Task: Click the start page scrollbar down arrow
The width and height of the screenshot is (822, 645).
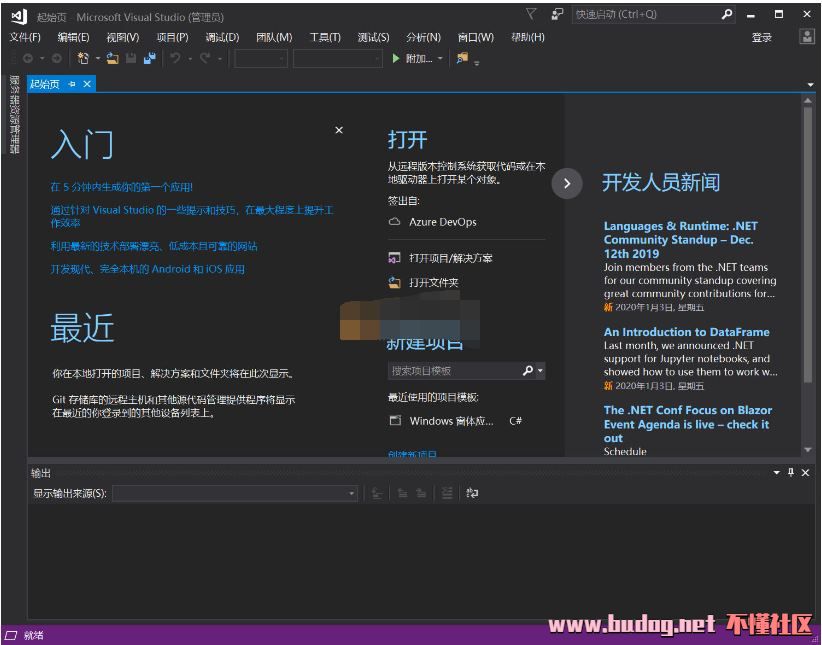Action: coord(808,450)
